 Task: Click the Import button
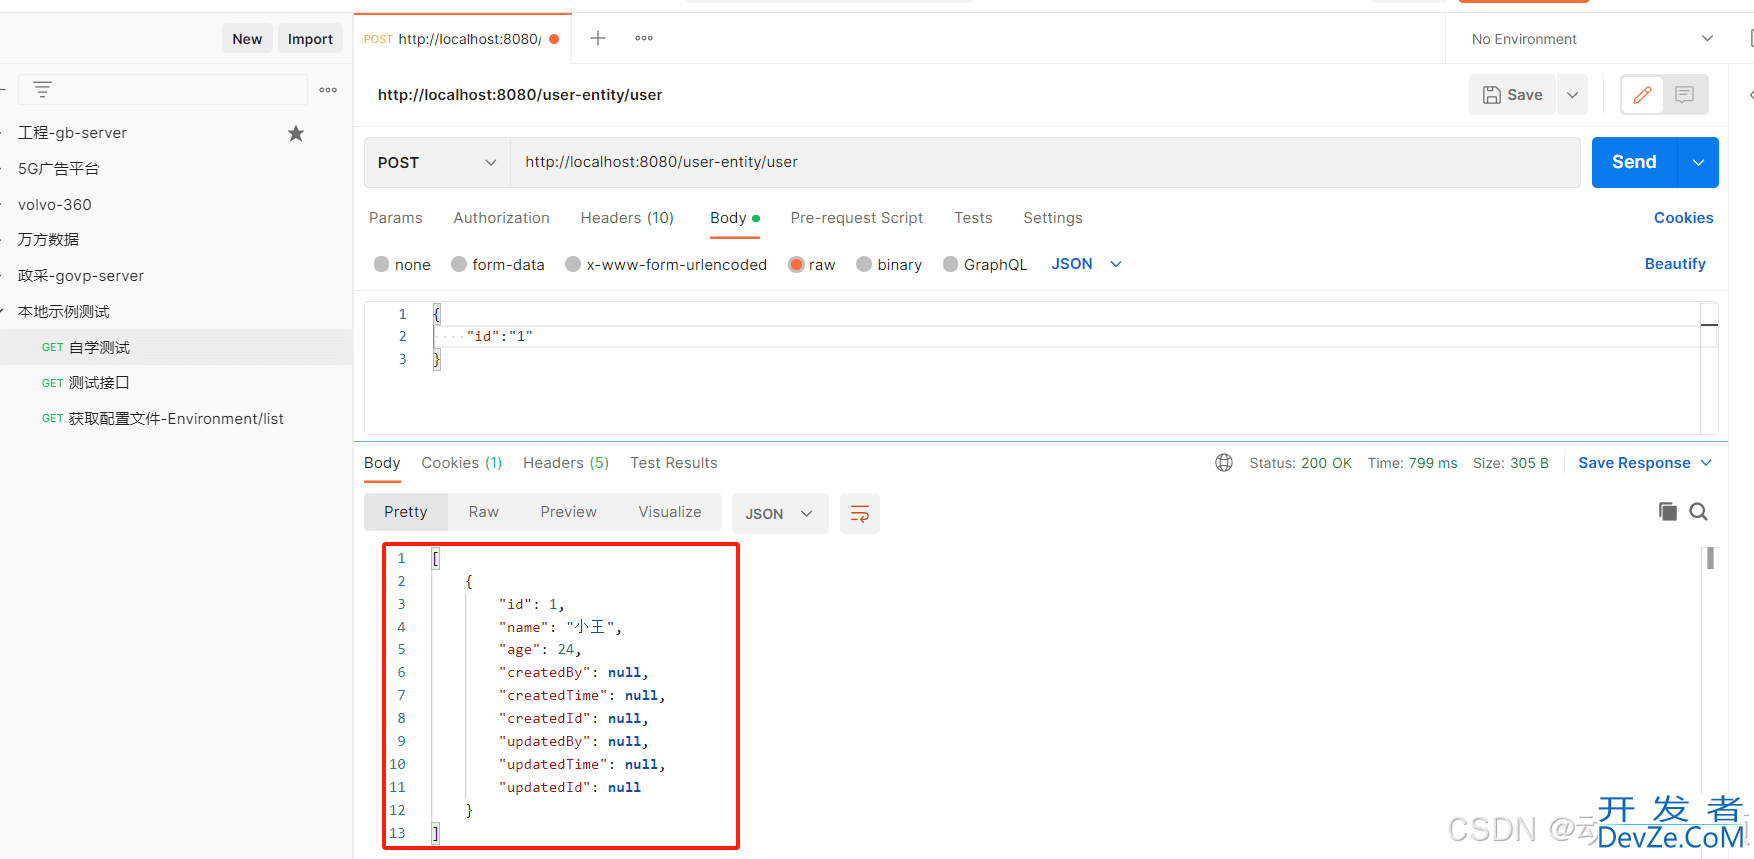tap(310, 39)
